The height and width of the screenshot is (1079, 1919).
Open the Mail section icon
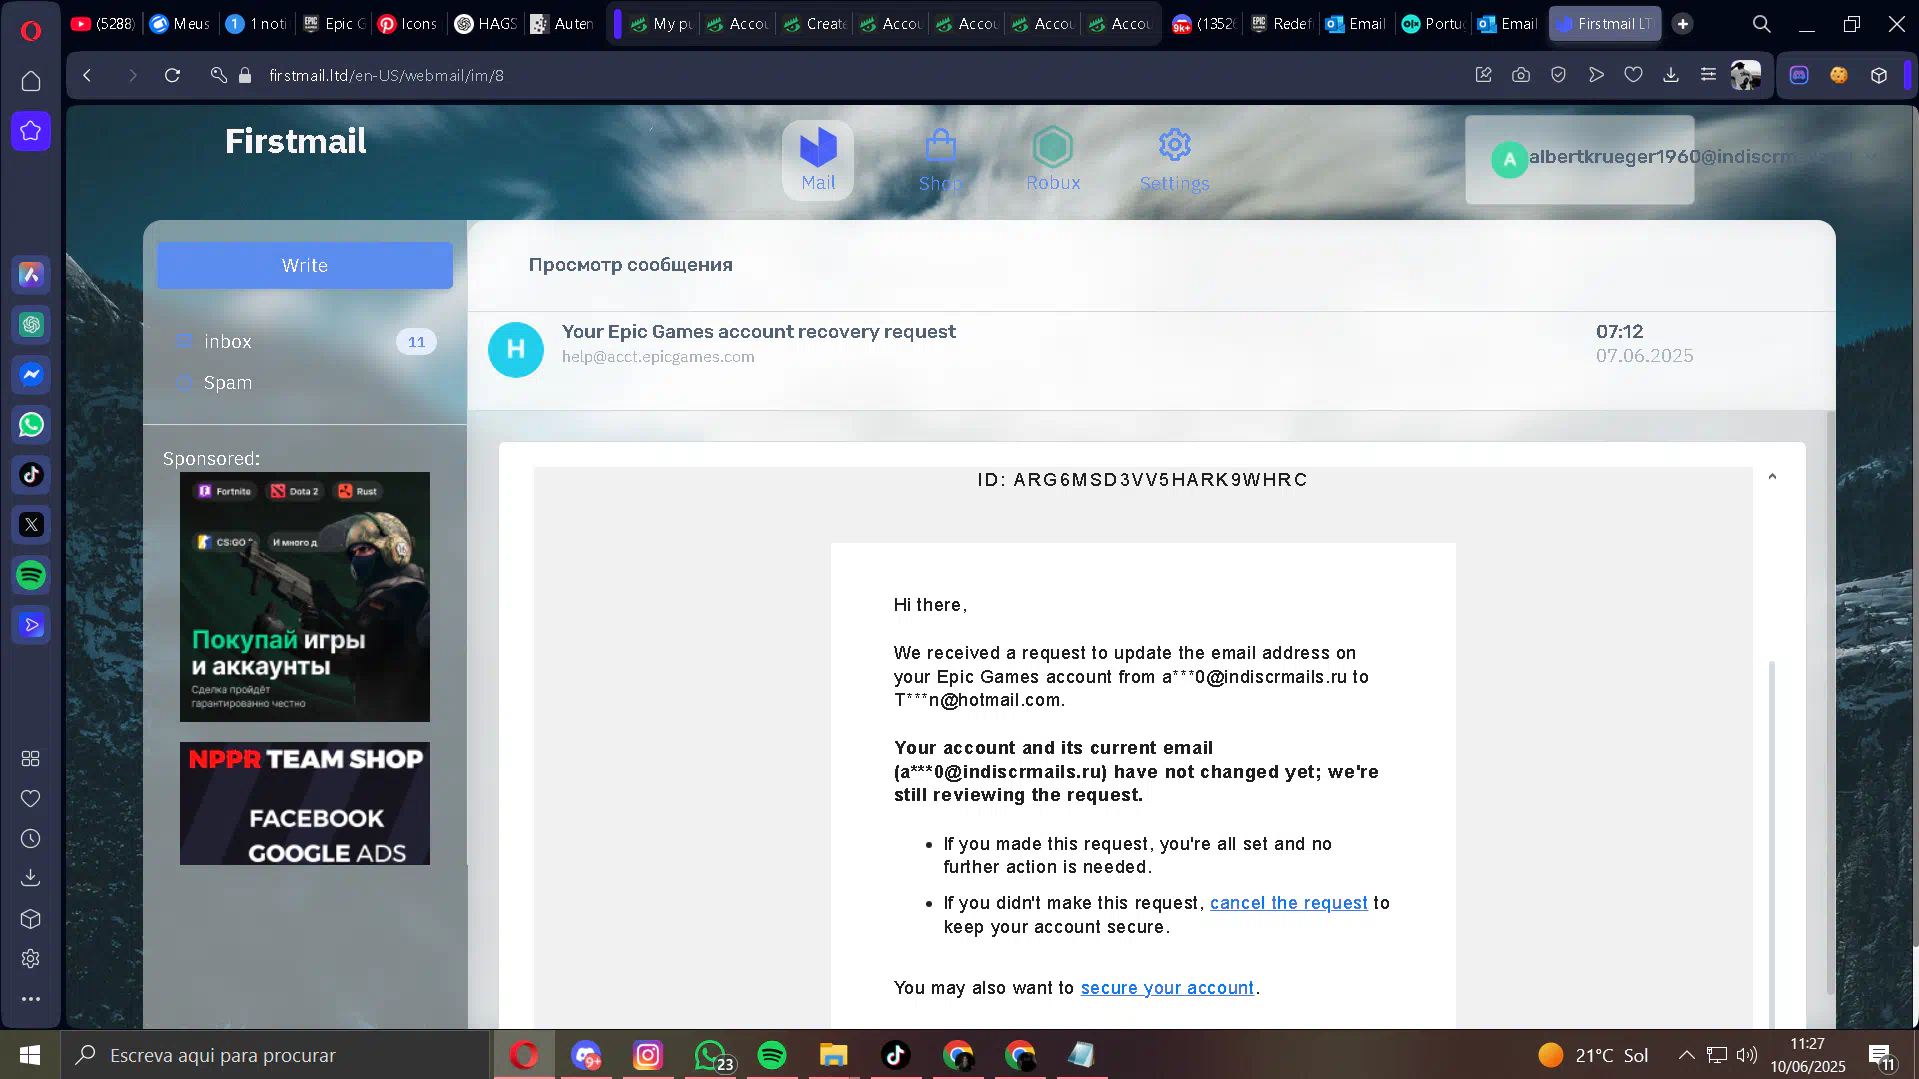tap(818, 160)
